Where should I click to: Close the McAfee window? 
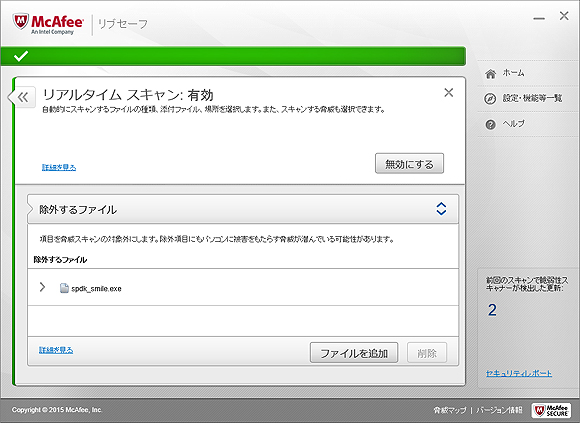click(x=564, y=16)
